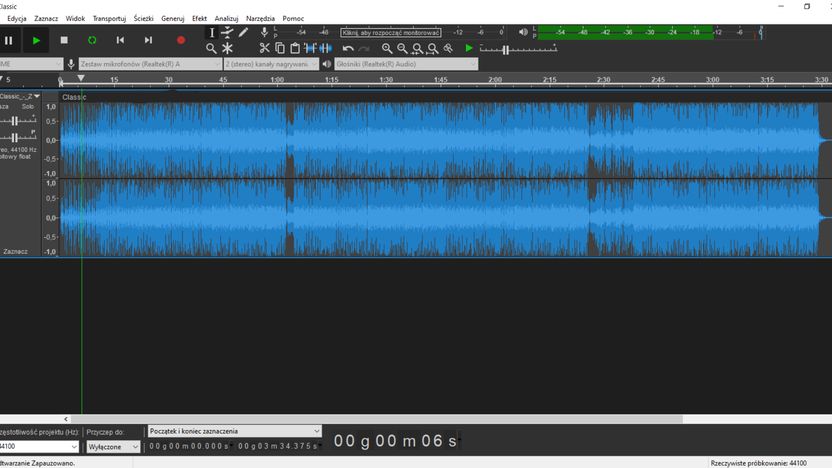
Task: Undo the last action
Action: [348, 49]
